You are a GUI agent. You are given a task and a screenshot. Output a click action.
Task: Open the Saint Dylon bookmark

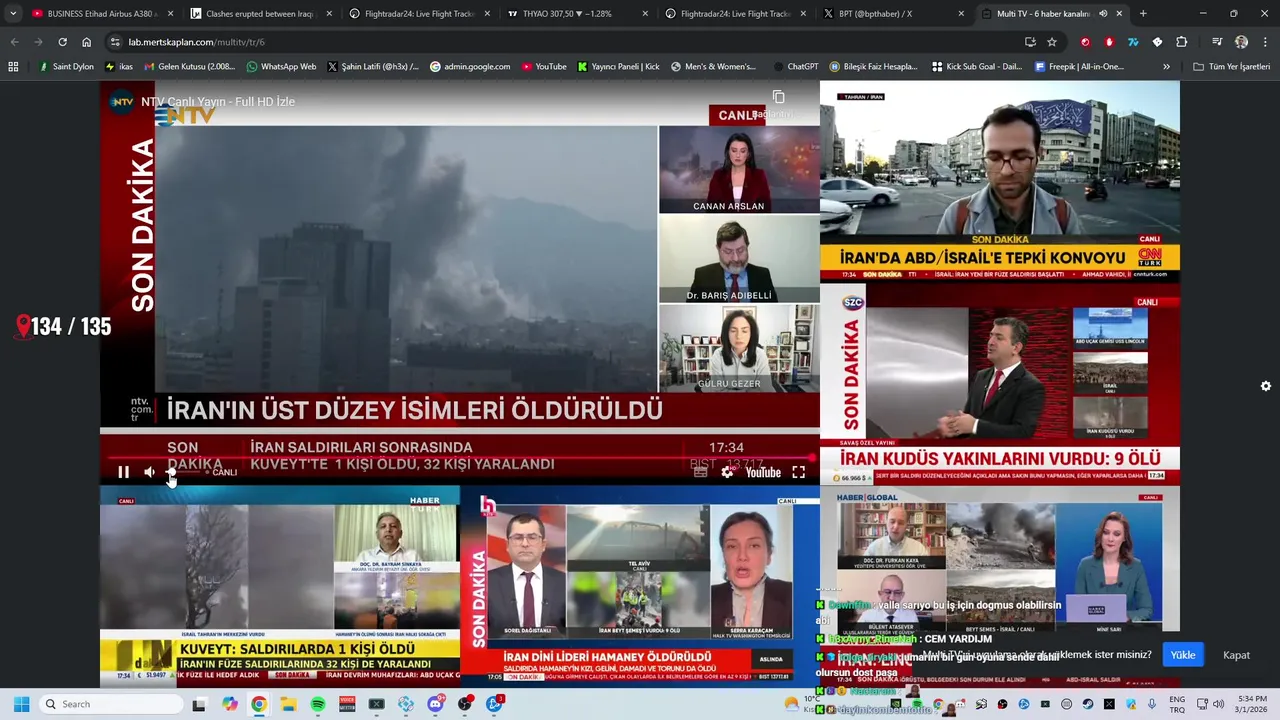click(x=67, y=67)
